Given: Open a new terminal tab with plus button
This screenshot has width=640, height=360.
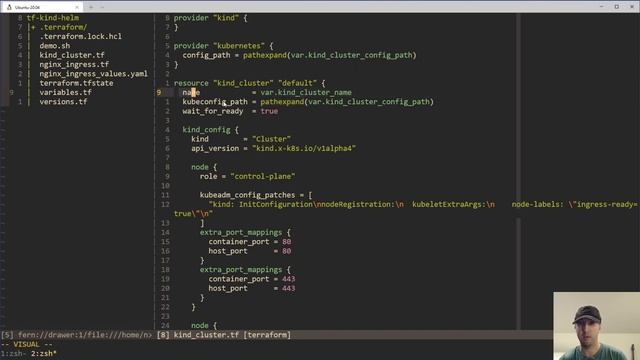Looking at the screenshot, I should (x=91, y=7).
